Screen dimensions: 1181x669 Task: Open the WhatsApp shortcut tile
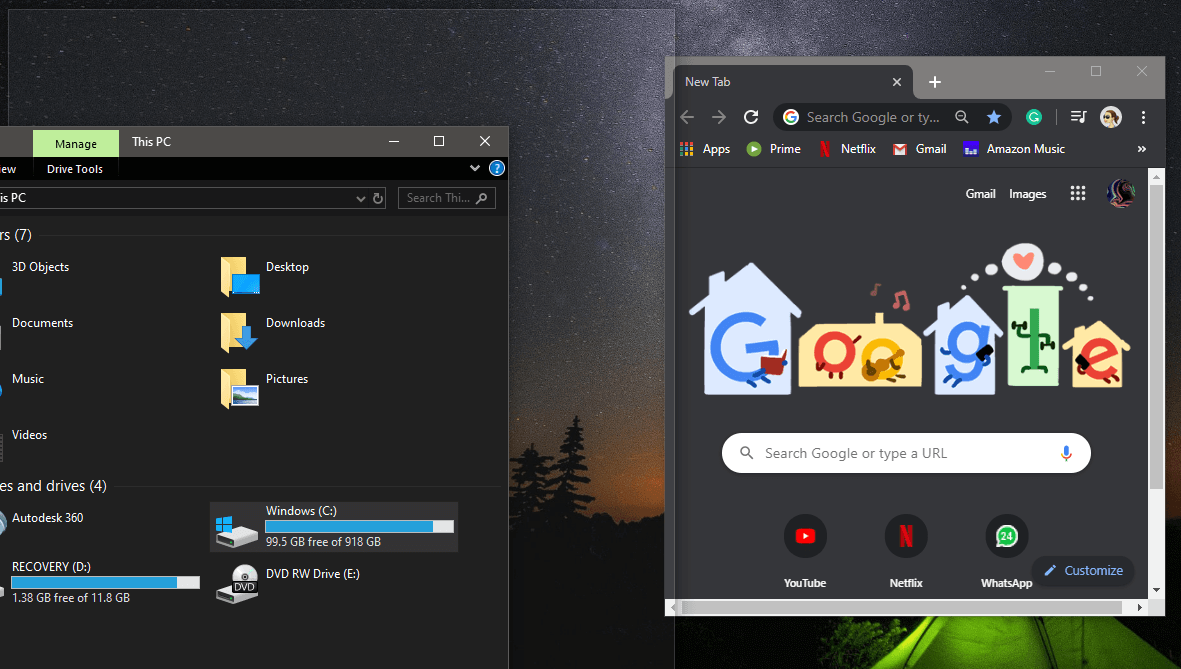(x=1006, y=537)
